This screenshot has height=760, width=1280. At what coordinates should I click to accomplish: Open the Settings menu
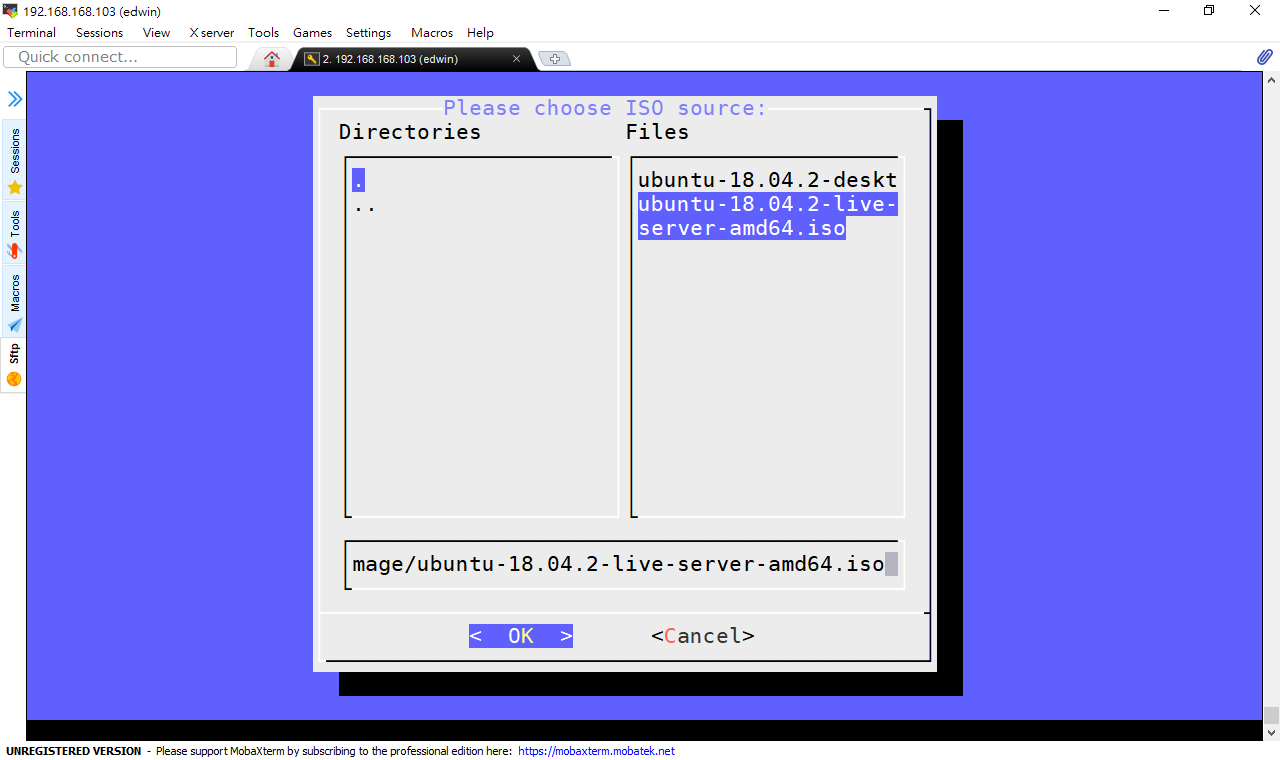pyautogui.click(x=368, y=32)
